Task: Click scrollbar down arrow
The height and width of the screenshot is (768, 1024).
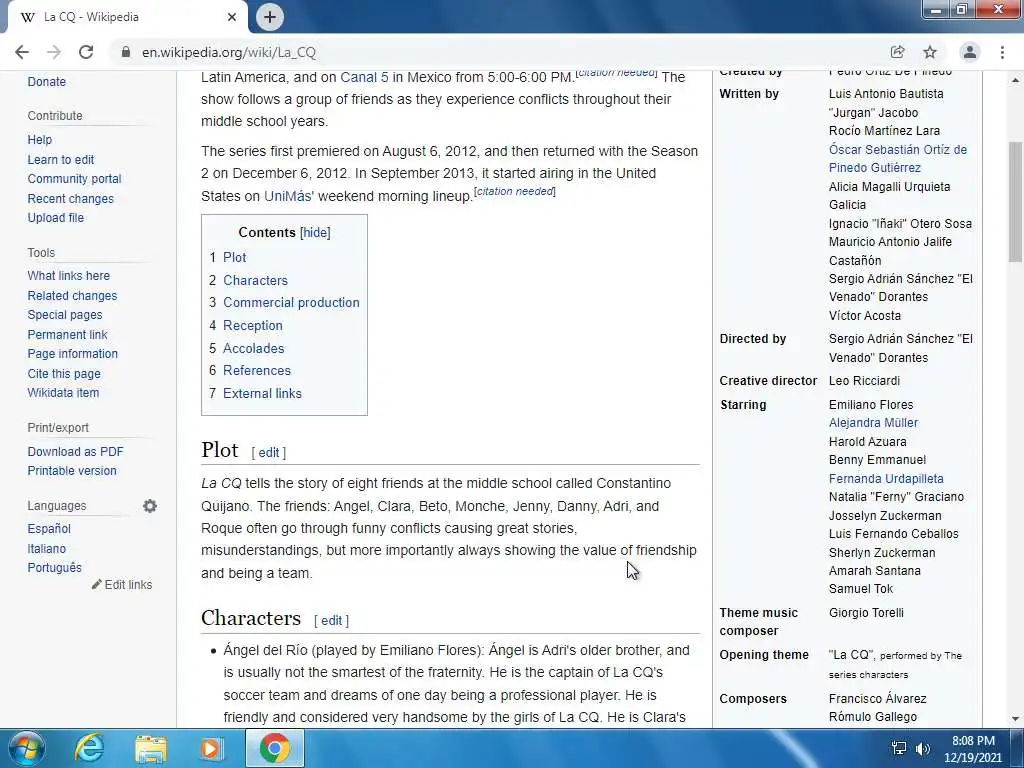Action: (x=1016, y=719)
